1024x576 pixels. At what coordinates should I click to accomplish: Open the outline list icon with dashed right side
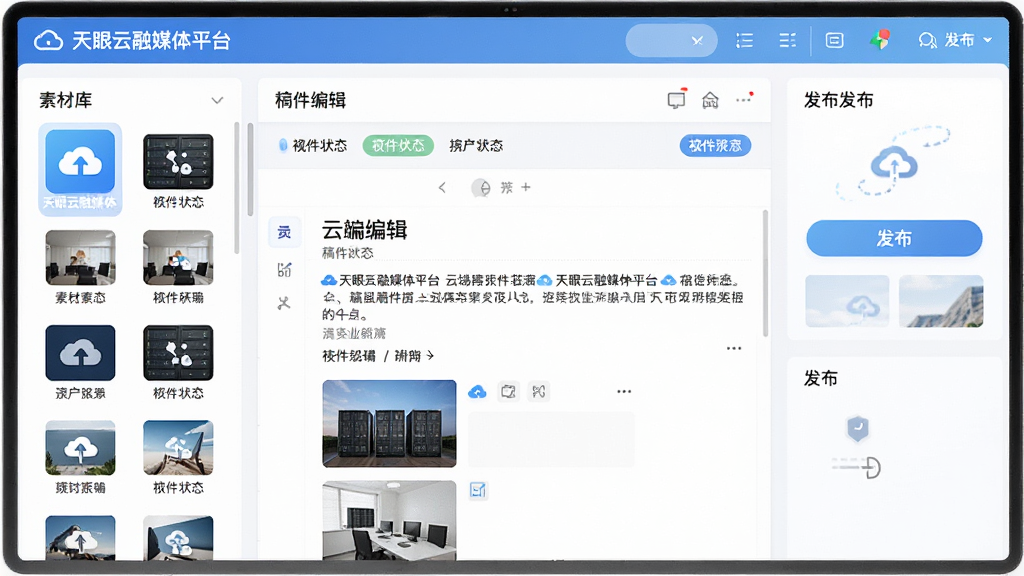point(788,40)
